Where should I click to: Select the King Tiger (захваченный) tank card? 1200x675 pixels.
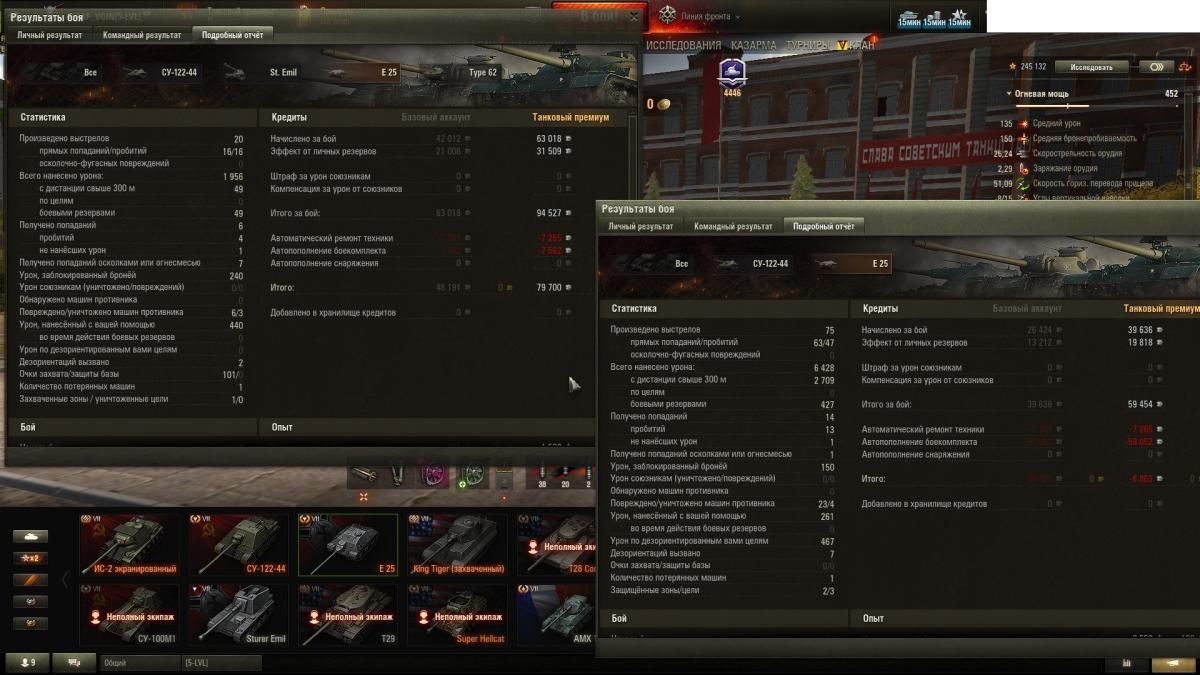click(457, 545)
